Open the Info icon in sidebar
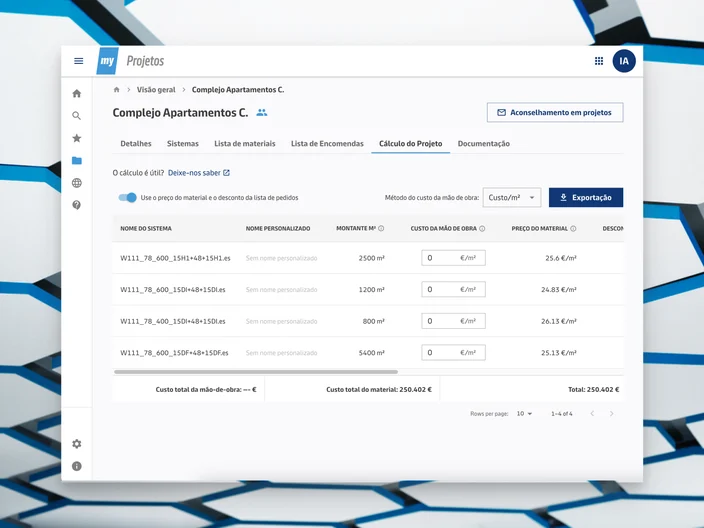 tap(77, 466)
